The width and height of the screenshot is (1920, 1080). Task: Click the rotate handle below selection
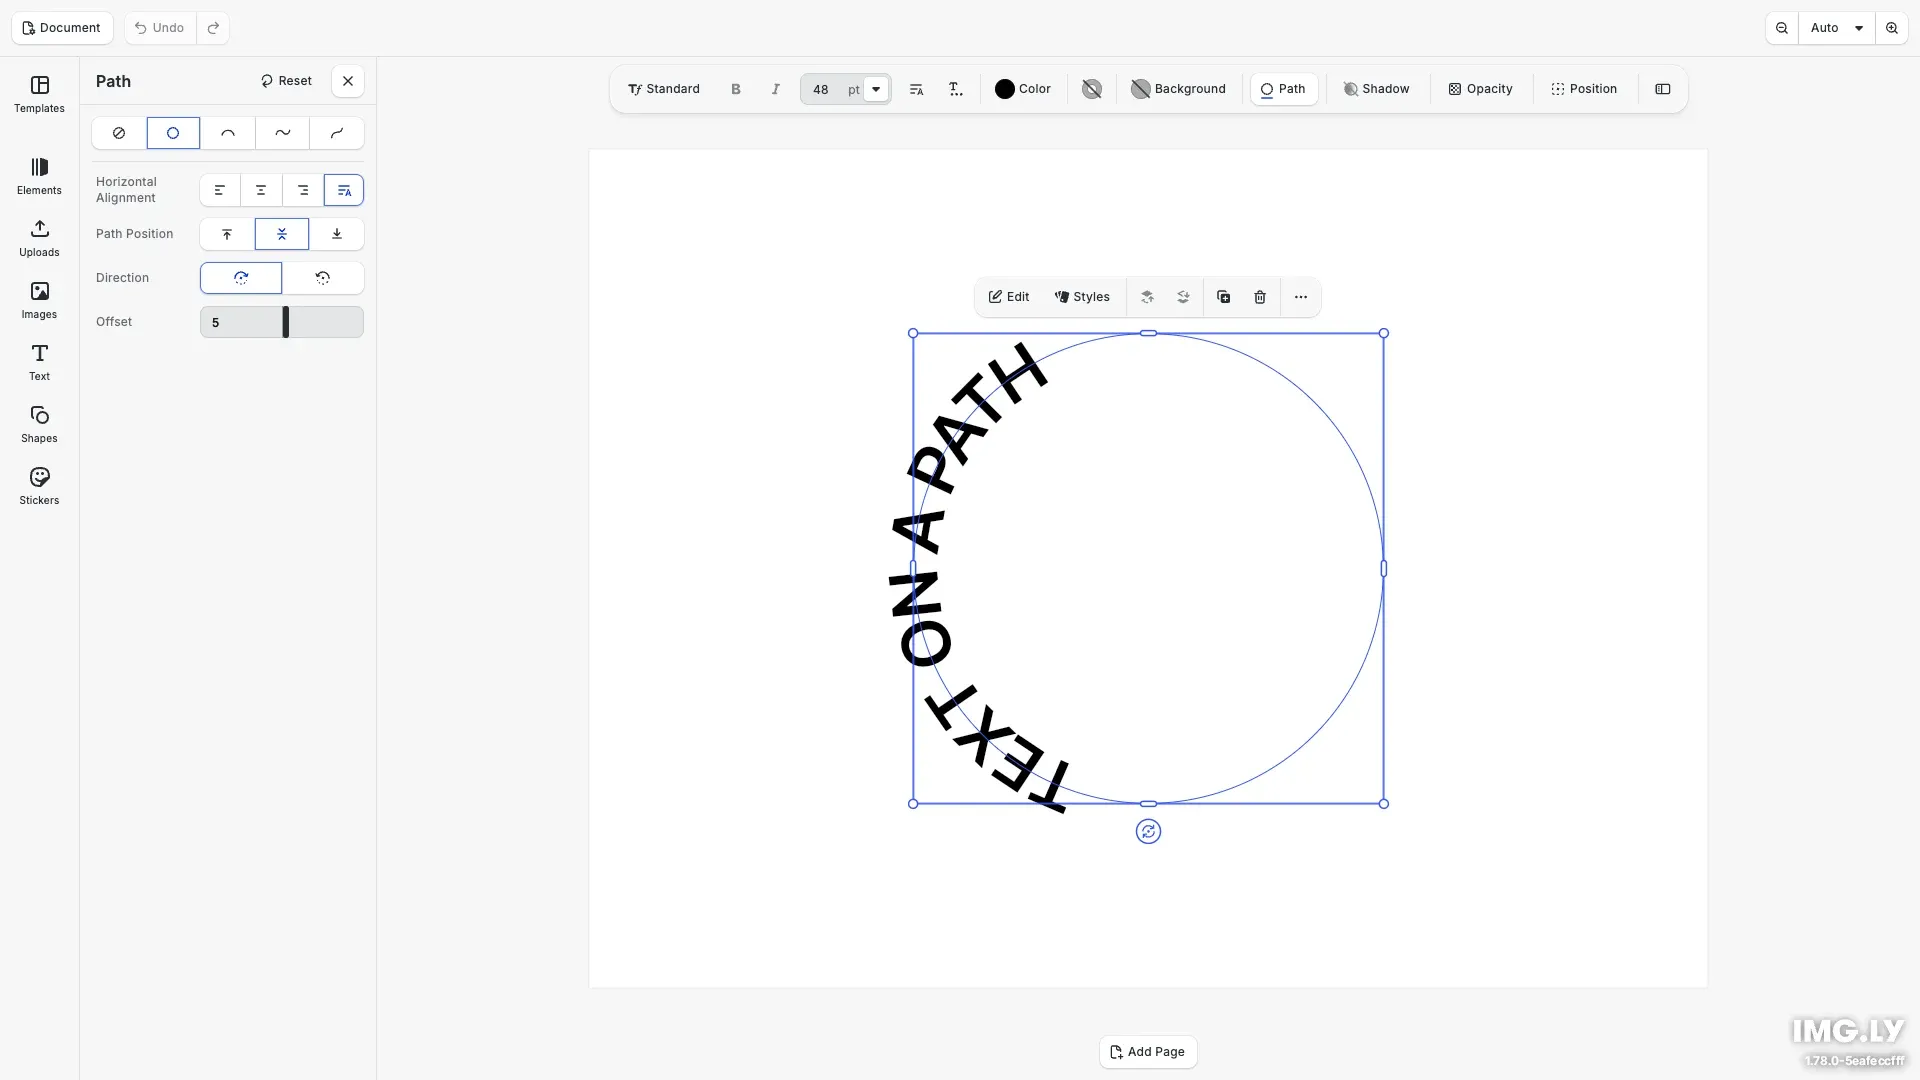pos(1148,832)
